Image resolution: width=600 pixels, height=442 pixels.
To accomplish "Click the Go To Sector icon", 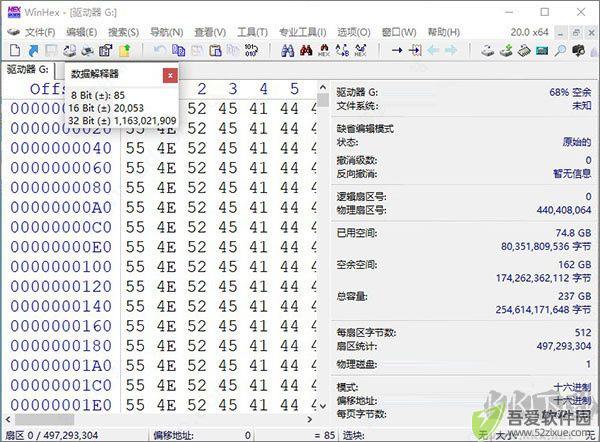I will (415, 50).
